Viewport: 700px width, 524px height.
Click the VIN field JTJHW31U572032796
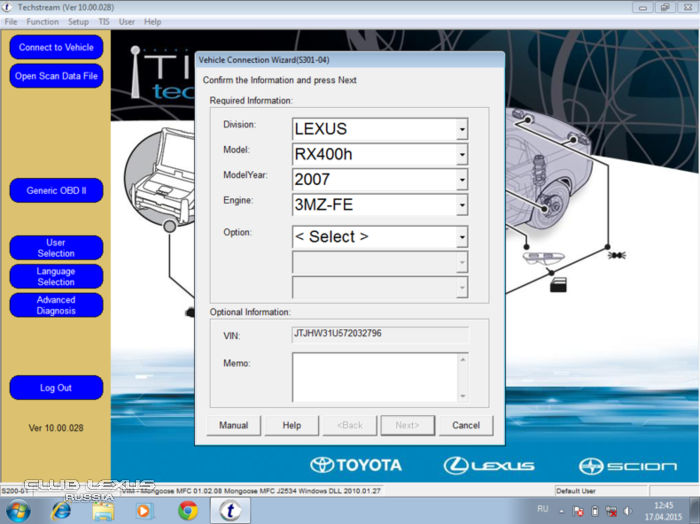coord(380,334)
